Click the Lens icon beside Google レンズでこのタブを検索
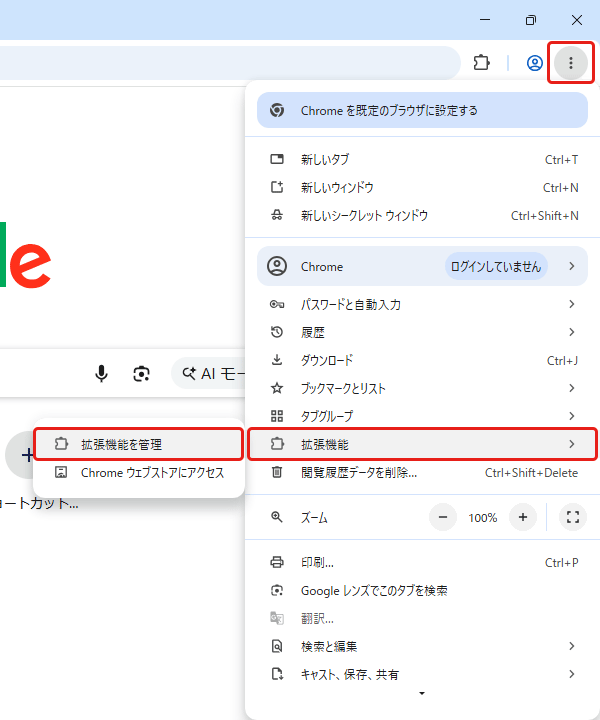 coord(277,590)
